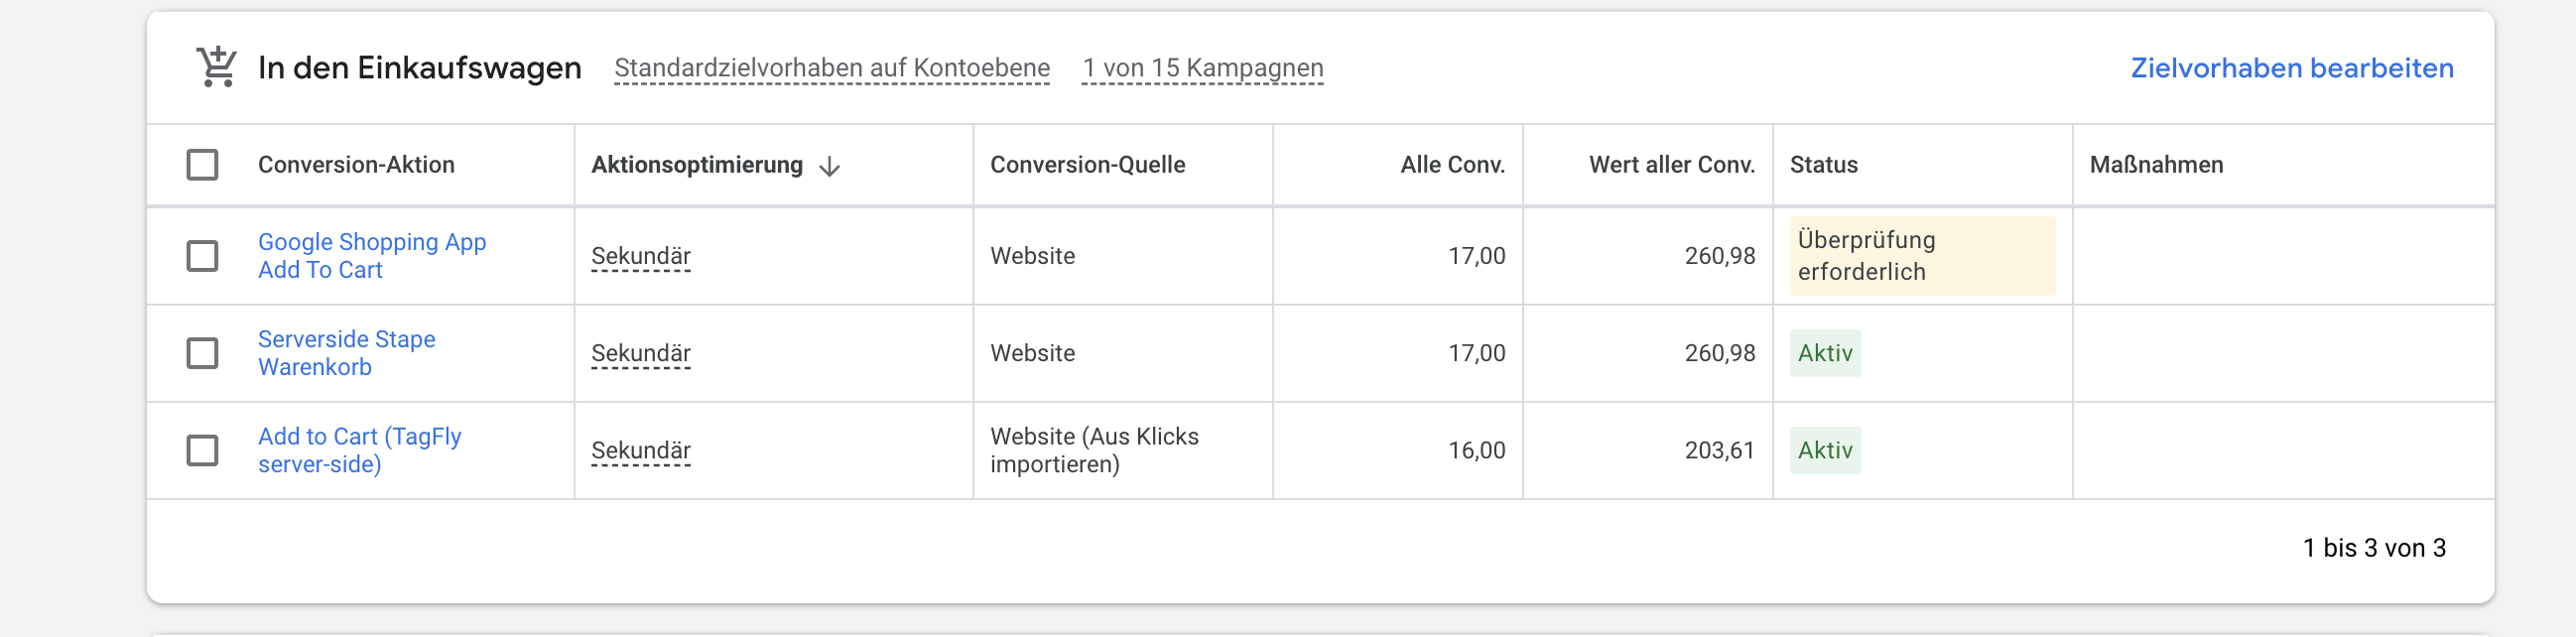Toggle the select-all checkbox in header

(202, 165)
